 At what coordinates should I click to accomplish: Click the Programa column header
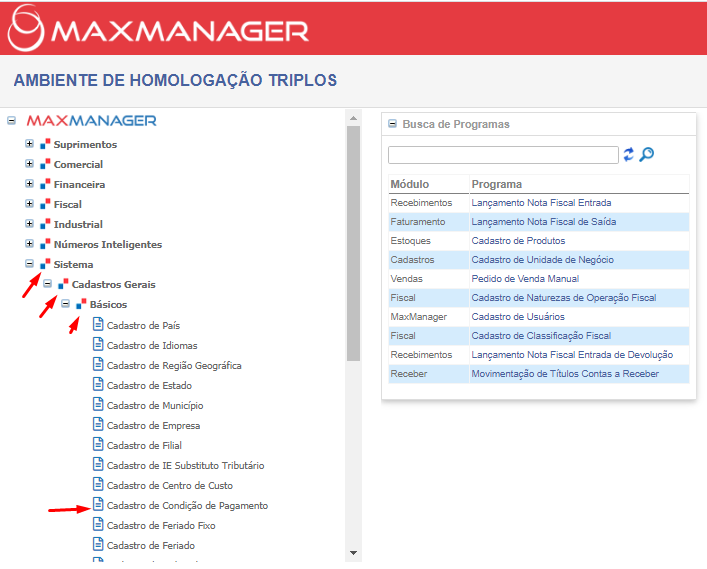pyautogui.click(x=496, y=184)
